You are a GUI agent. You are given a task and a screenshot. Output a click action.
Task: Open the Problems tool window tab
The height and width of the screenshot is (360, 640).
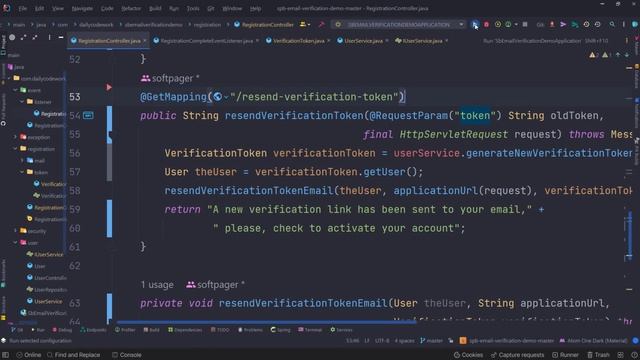(250, 330)
